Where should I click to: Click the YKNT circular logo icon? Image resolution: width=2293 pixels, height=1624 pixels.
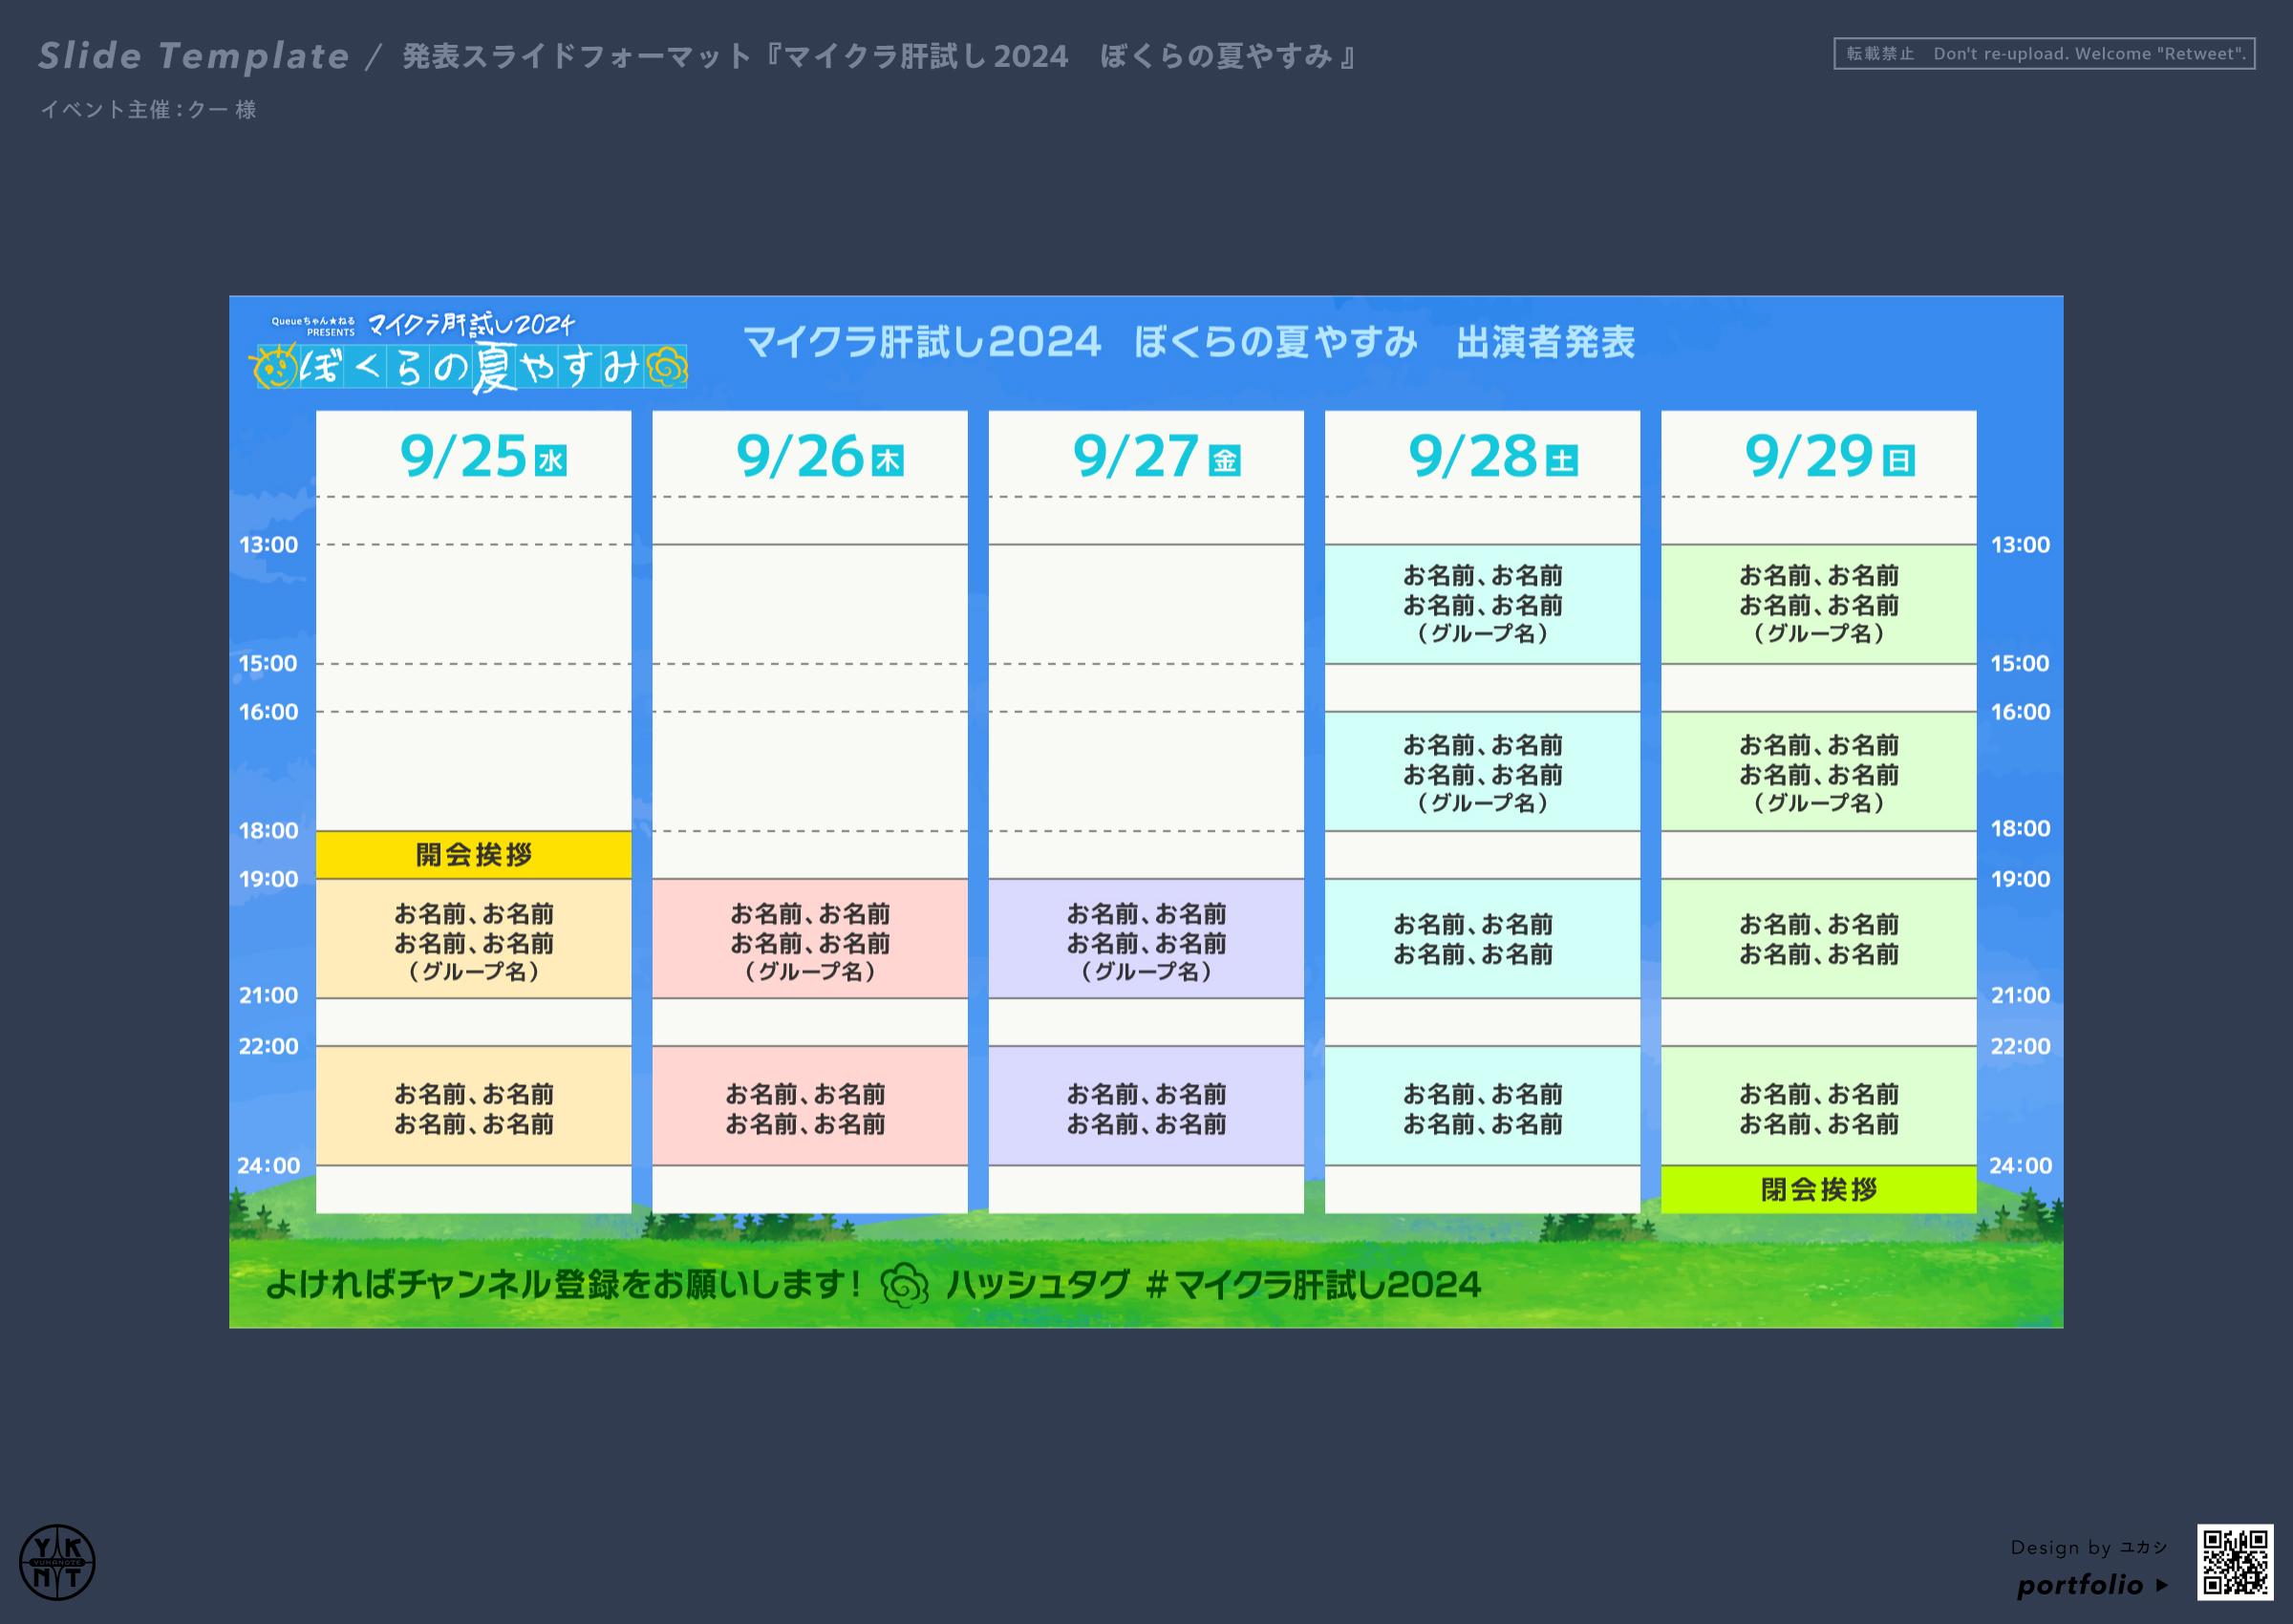(57, 1562)
